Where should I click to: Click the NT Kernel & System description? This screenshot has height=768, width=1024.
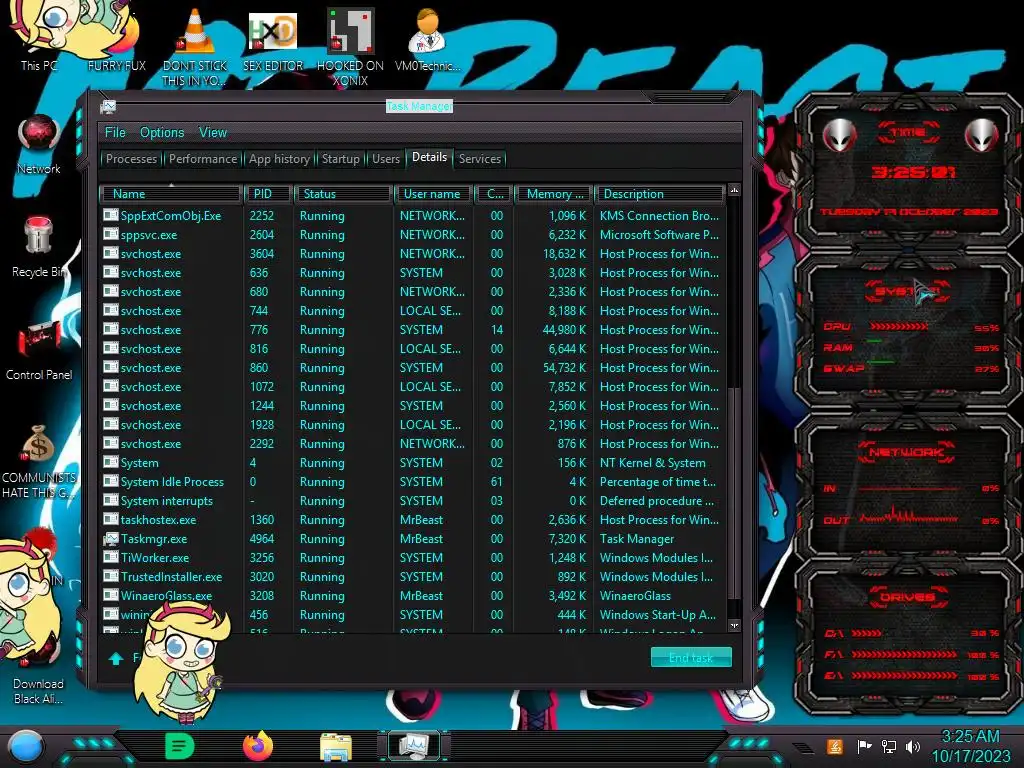pyautogui.click(x=652, y=463)
